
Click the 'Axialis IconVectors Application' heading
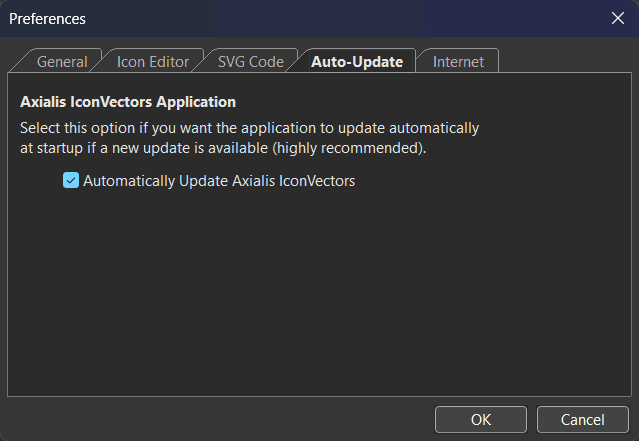pyautogui.click(x=128, y=102)
